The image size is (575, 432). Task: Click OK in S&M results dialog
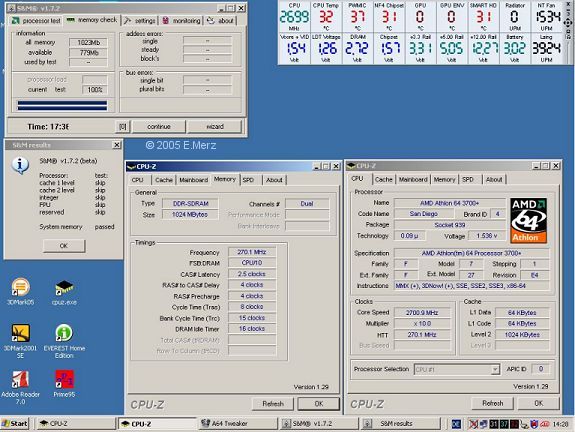64,246
